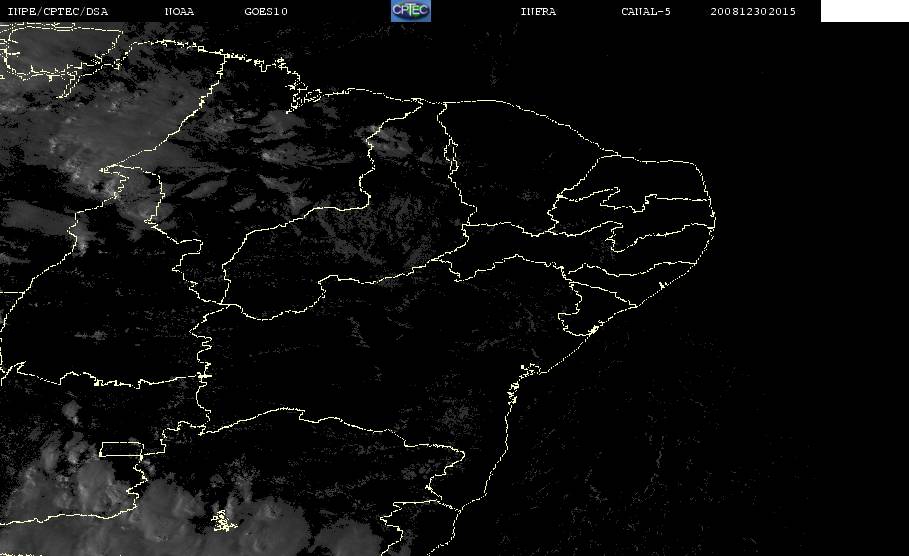Click the small rectangular Distrito Federal outline
This screenshot has height=556, width=909.
pos(121,449)
